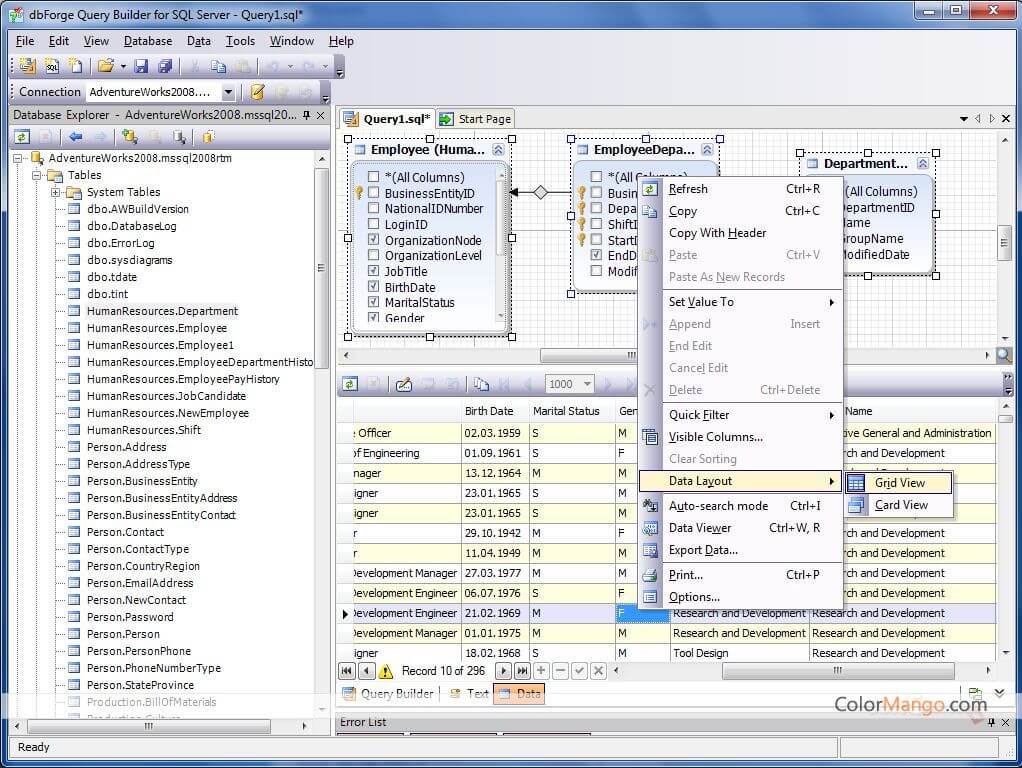
Task: Choose Grid View from Data Layout submenu
Action: (x=898, y=483)
